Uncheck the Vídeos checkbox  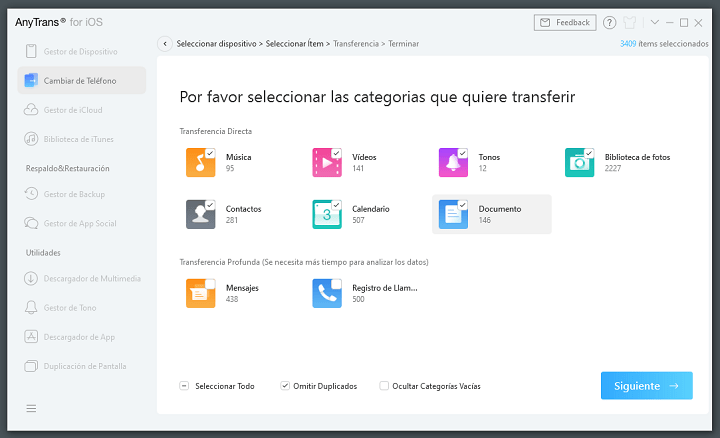pyautogui.click(x=337, y=153)
